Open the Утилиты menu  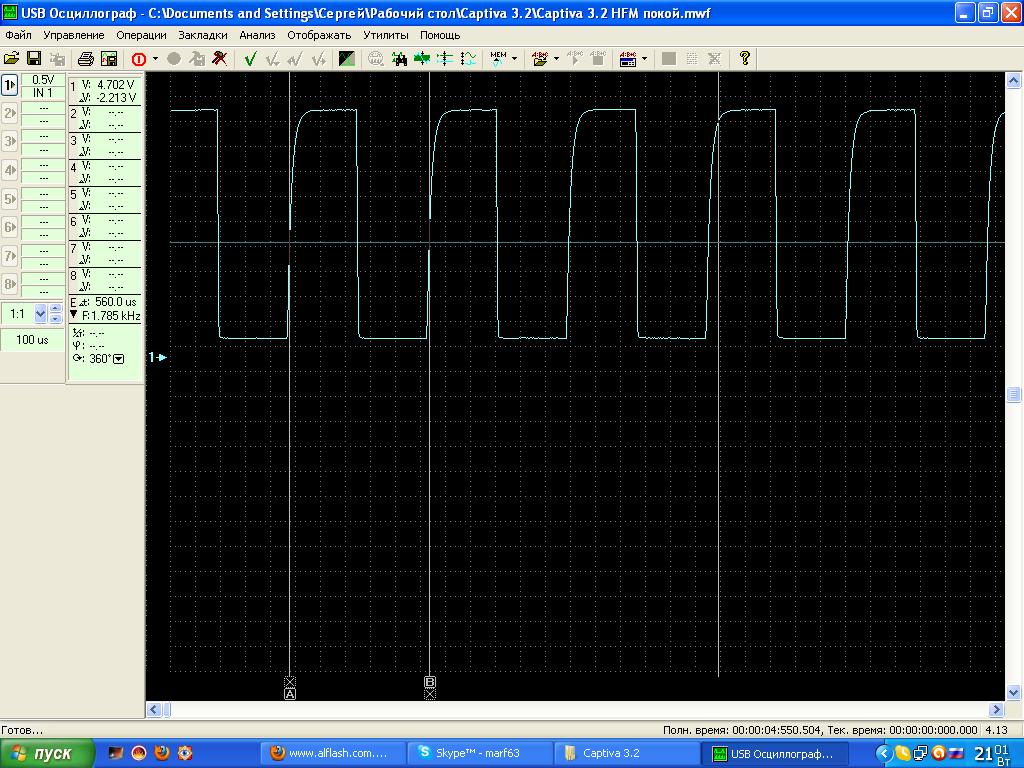pos(385,35)
